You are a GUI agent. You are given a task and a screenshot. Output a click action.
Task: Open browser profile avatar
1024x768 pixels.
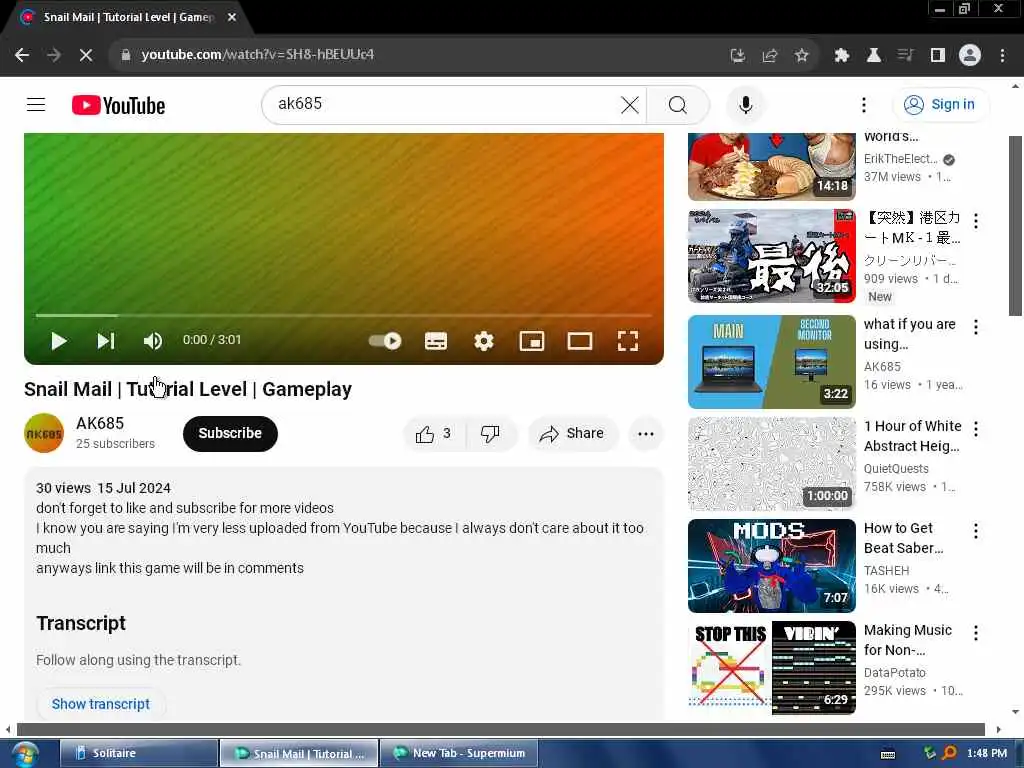tap(970, 56)
